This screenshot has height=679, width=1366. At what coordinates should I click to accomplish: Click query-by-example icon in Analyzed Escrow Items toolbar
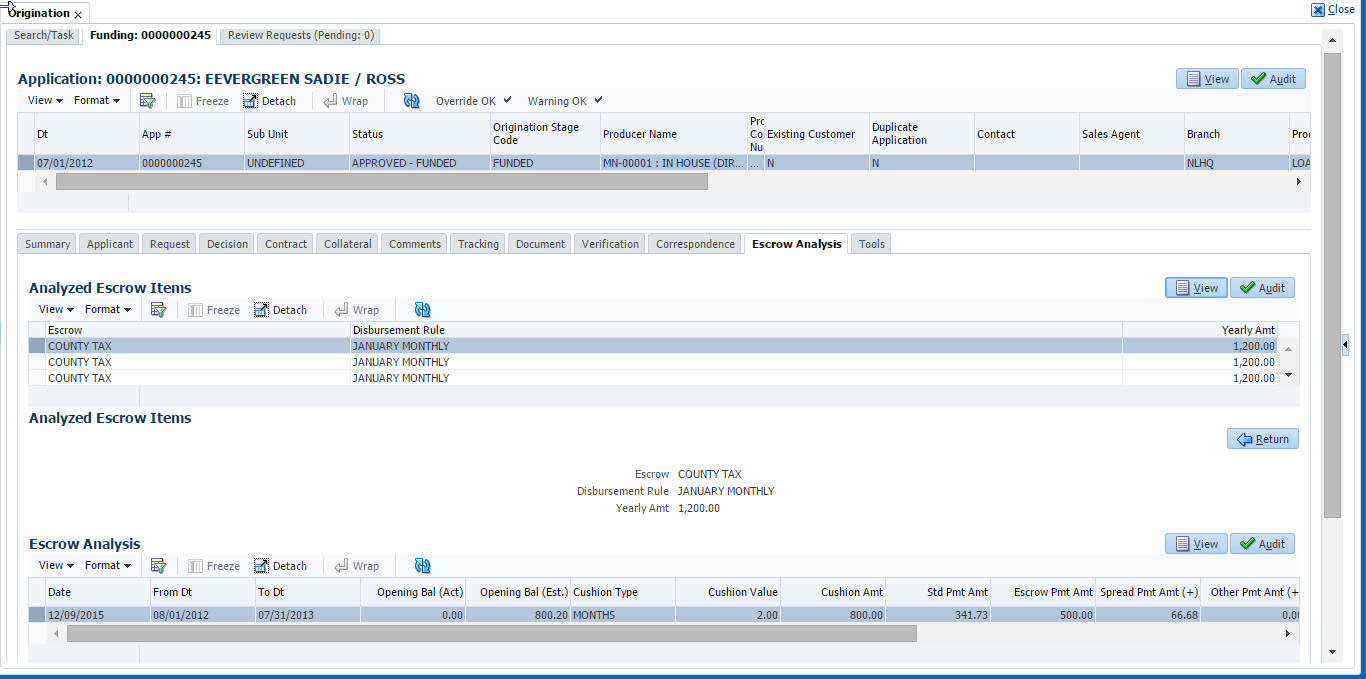(158, 310)
